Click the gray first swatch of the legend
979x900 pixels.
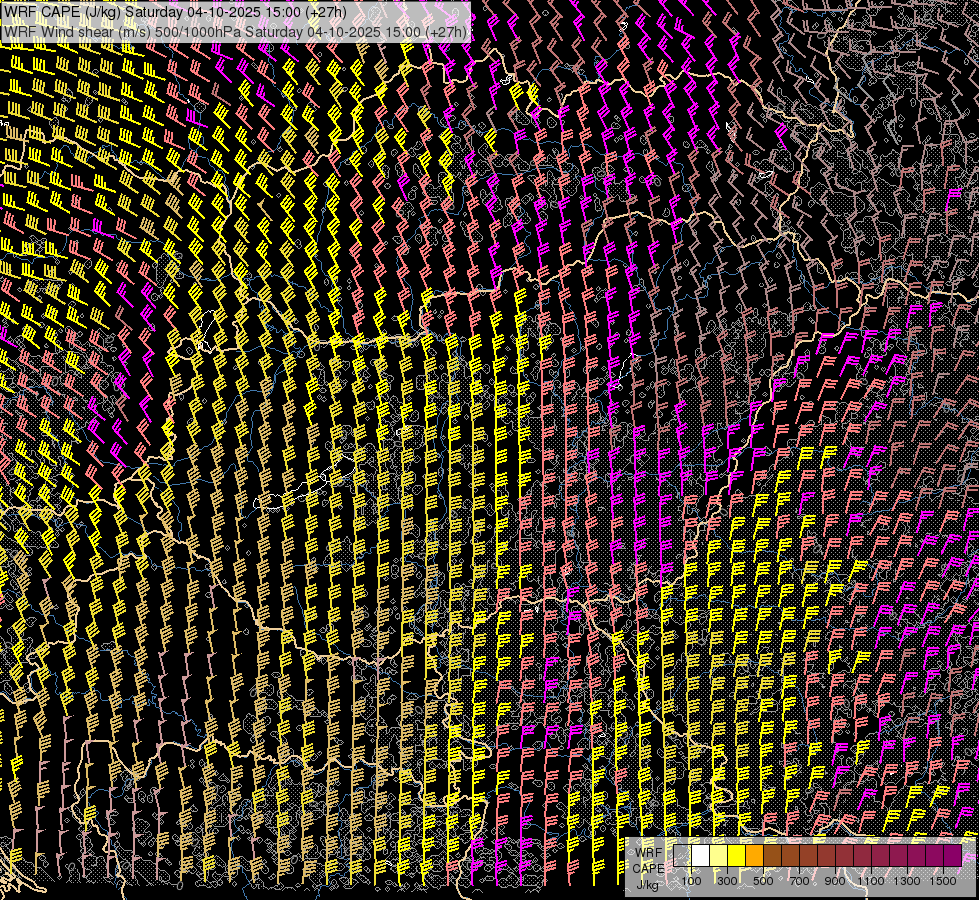(683, 856)
